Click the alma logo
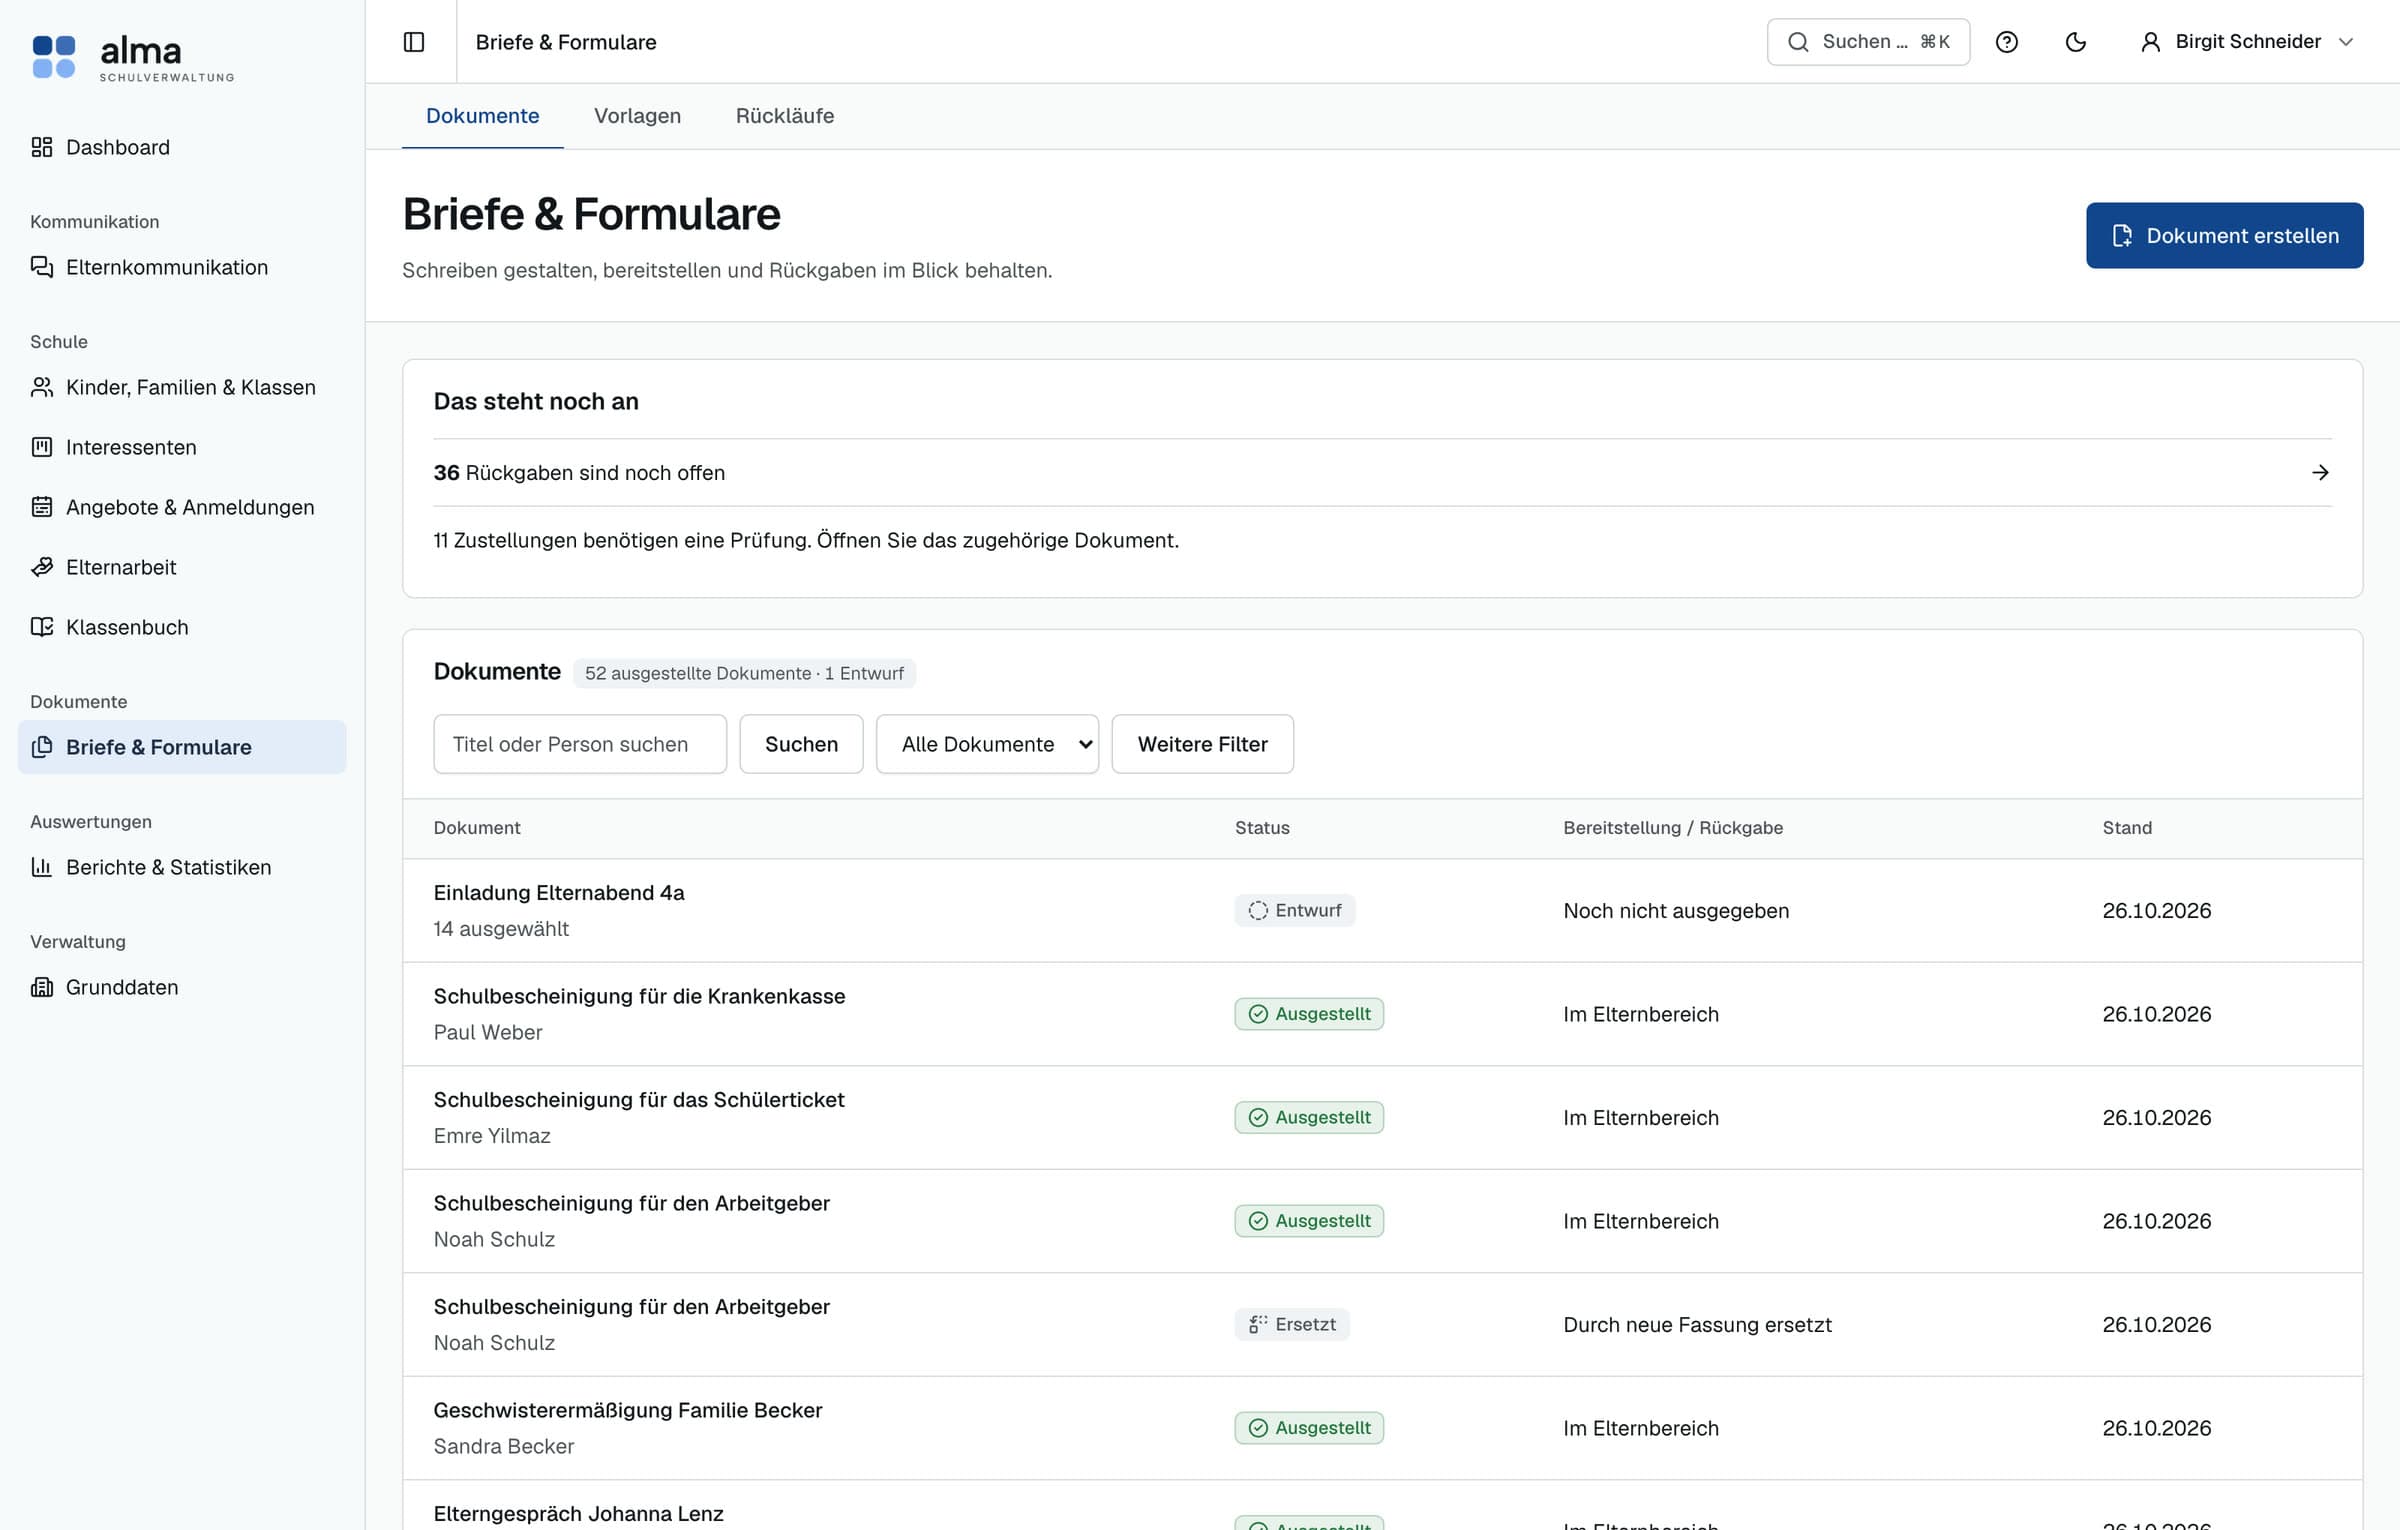Image resolution: width=2400 pixels, height=1530 pixels. [133, 57]
